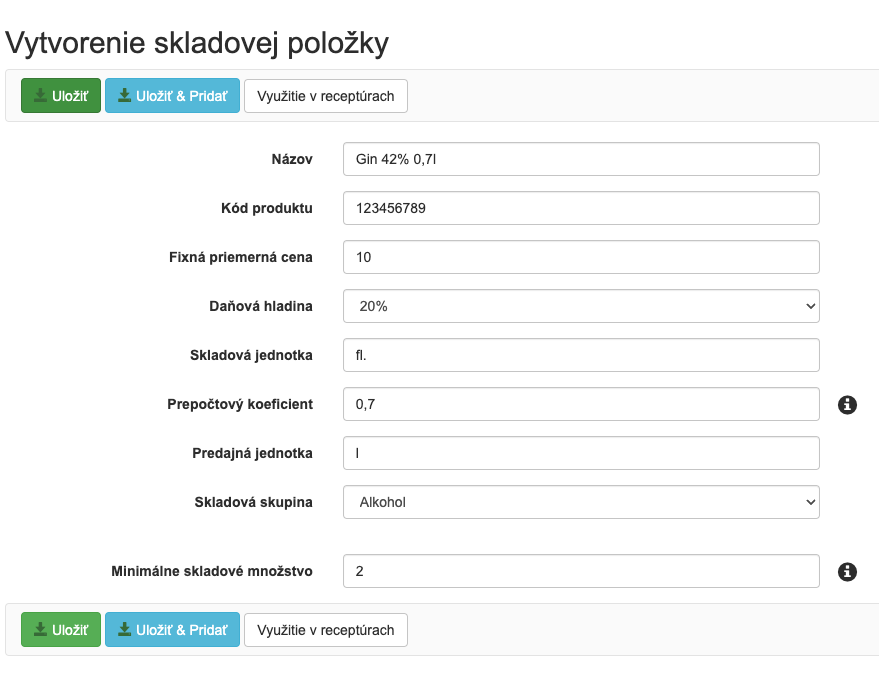Image resolution: width=879 pixels, height=673 pixels.
Task: Open top Využitie v receptúrach button
Action: pyautogui.click(x=326, y=96)
